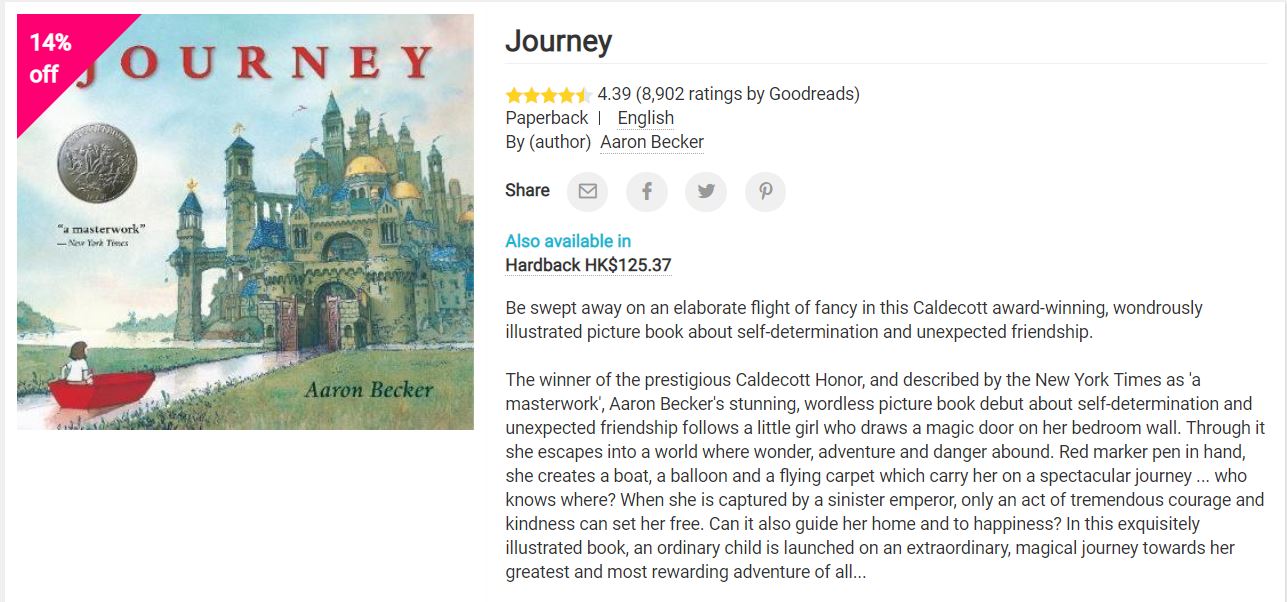Screen dimensions: 1287x602
Task: Click the Journey title heading
Action: pos(558,42)
